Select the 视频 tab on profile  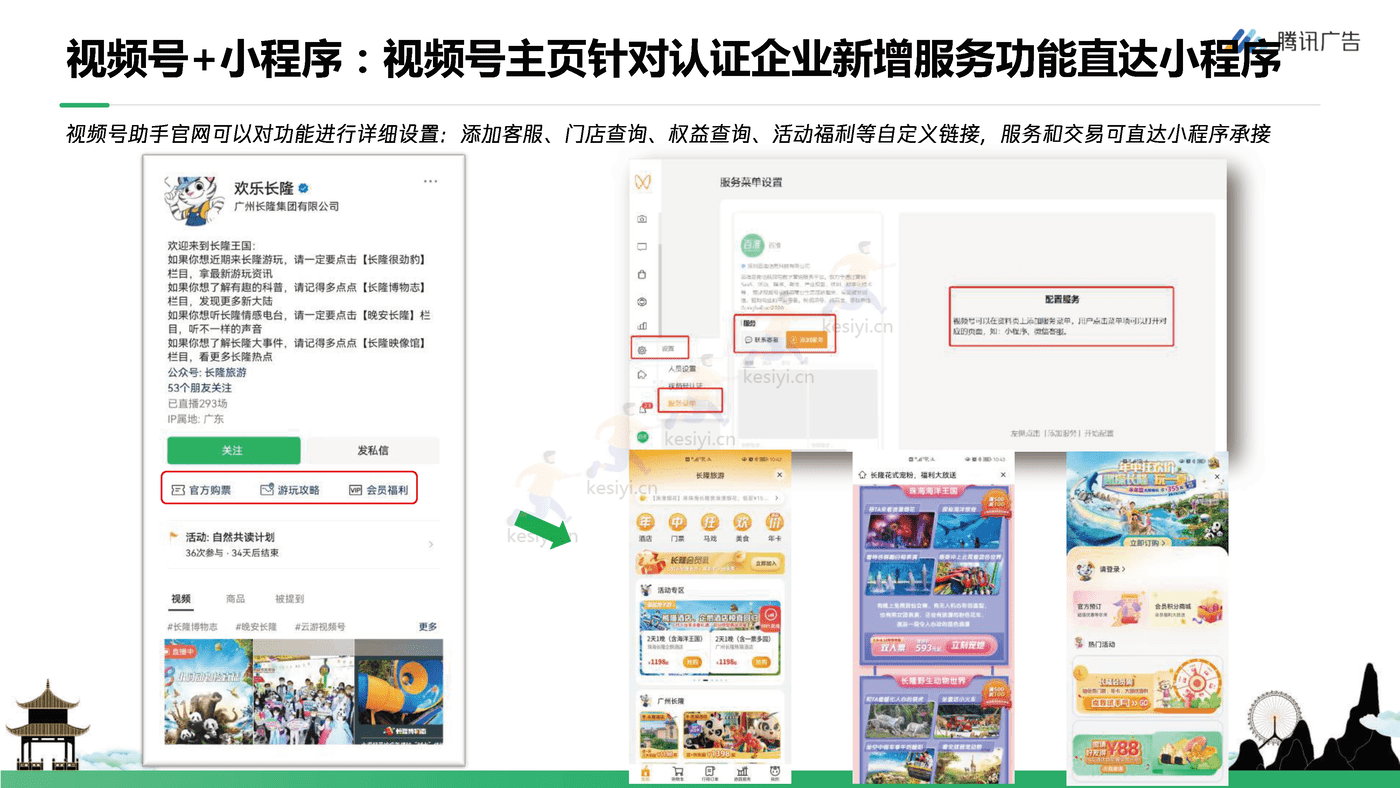[x=180, y=599]
